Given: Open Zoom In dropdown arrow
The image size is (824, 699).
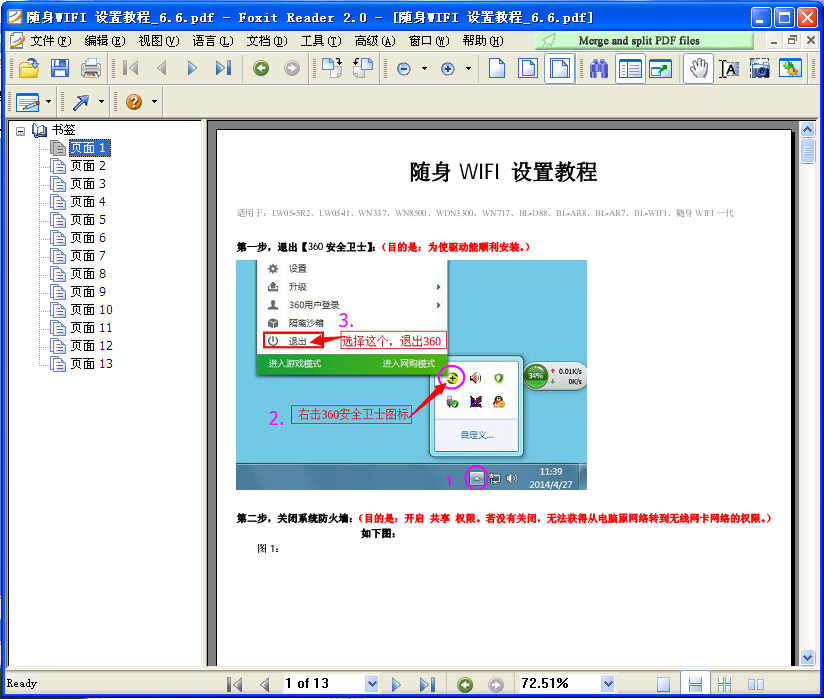Looking at the screenshot, I should tap(468, 69).
